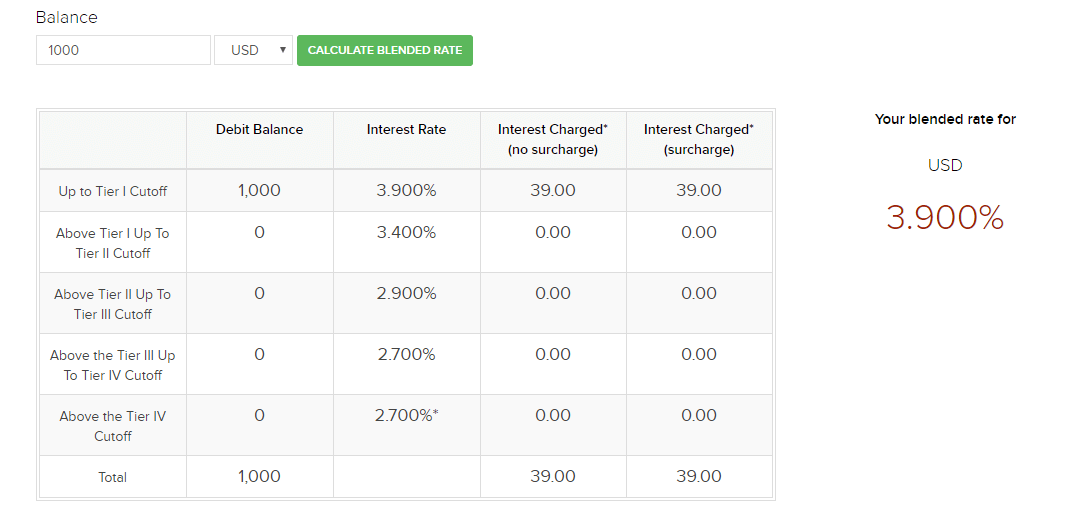1076x513 pixels.
Task: Click the 2.700%* rate in Tier IV row
Action: click(x=406, y=416)
